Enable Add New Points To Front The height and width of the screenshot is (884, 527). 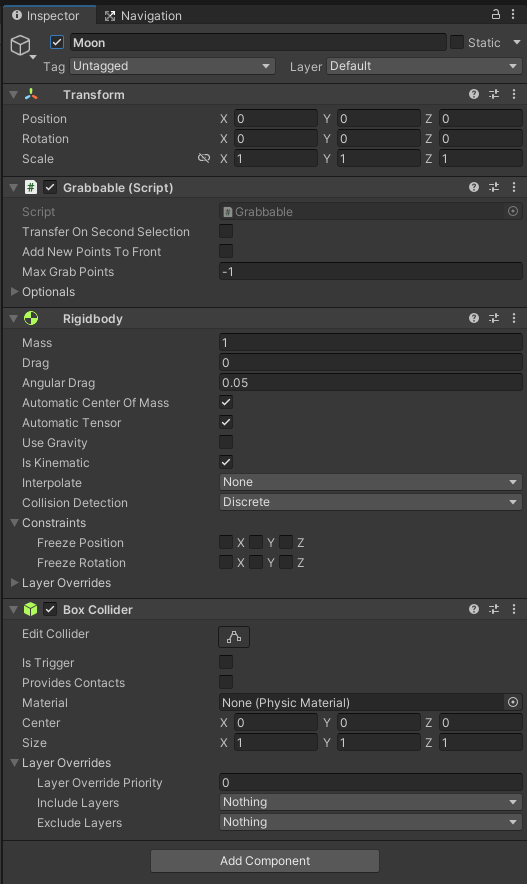pos(226,251)
